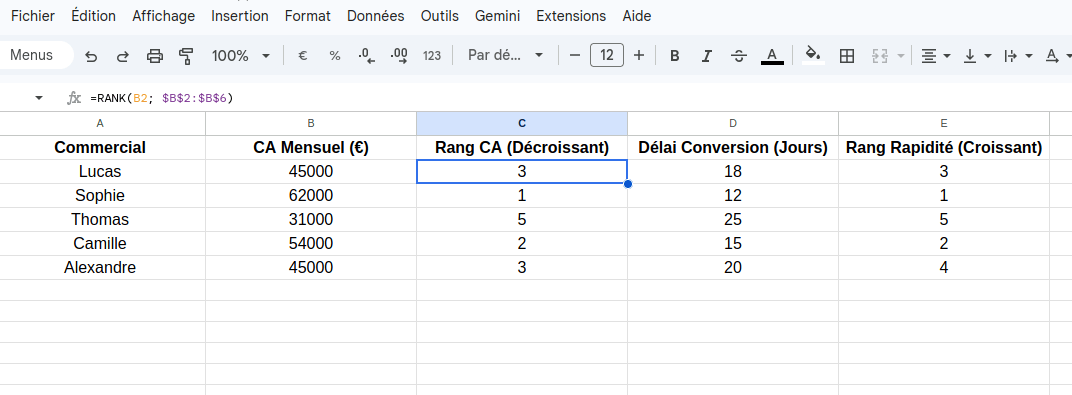The width and height of the screenshot is (1072, 395).
Task: Increase font size with plus button
Action: tap(639, 55)
